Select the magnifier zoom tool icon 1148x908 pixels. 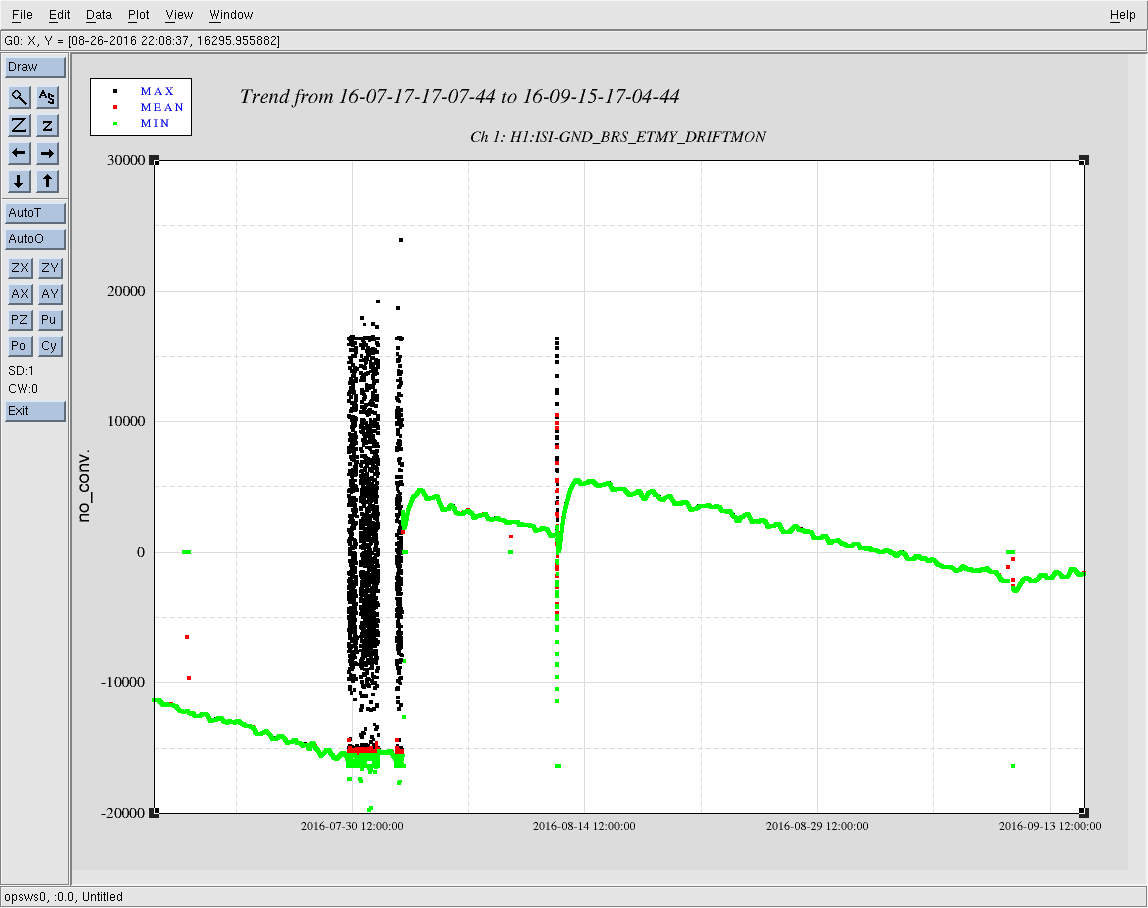pos(19,97)
